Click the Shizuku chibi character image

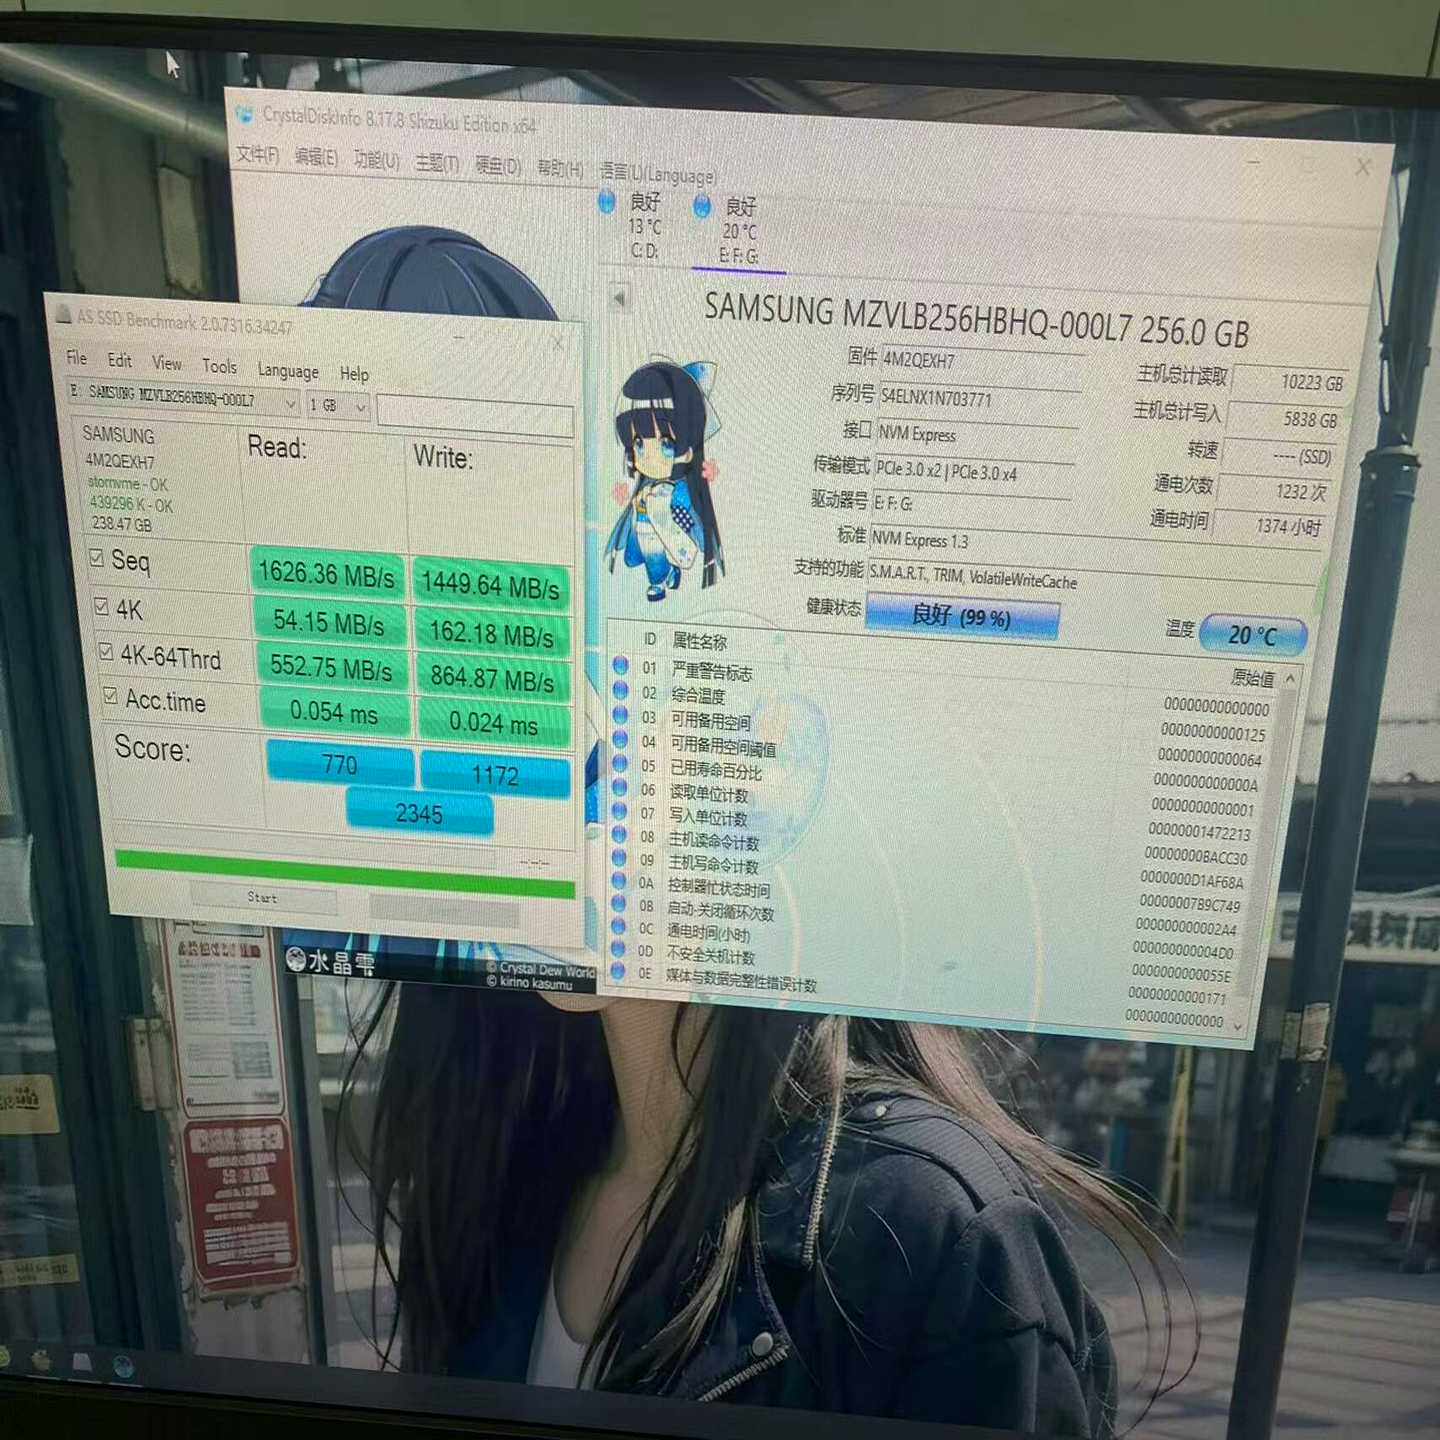pyautogui.click(x=664, y=480)
